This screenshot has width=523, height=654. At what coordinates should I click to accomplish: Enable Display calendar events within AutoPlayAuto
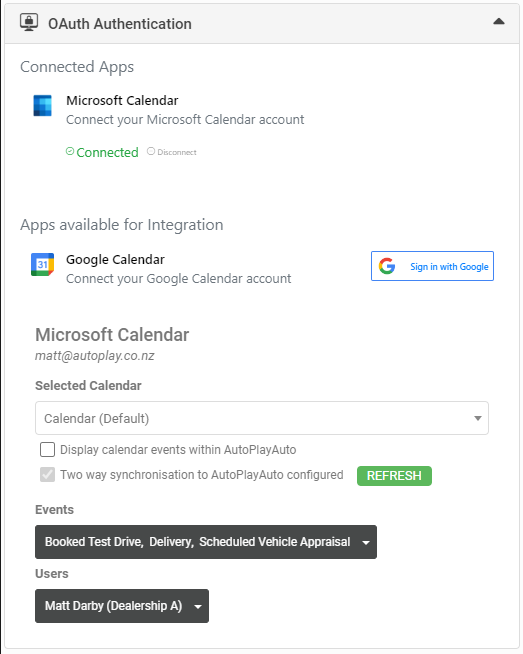(47, 450)
